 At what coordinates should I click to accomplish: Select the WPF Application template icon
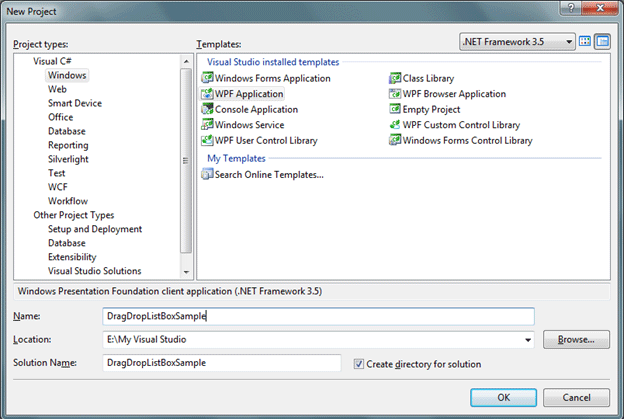(x=207, y=94)
